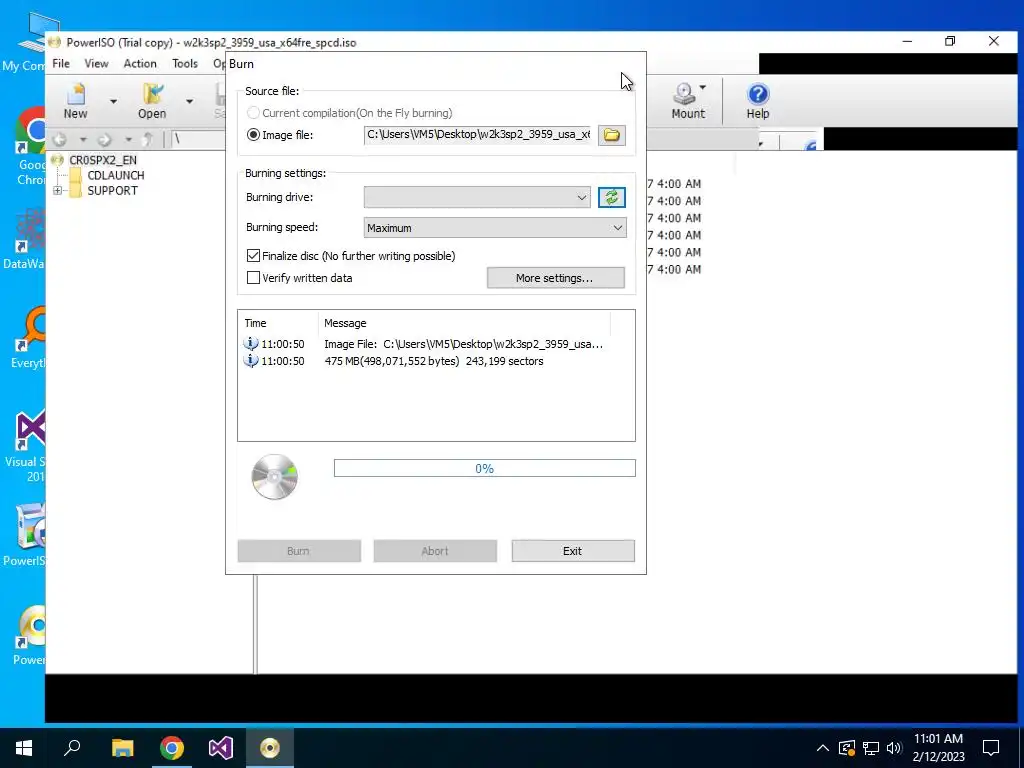Open the Action menu
This screenshot has height=768, width=1024.
[140, 63]
